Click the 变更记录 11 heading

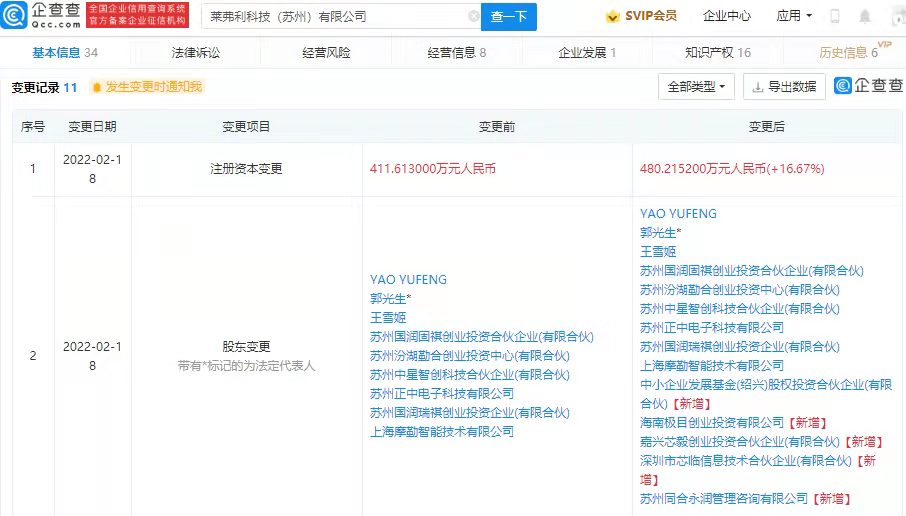coord(44,87)
